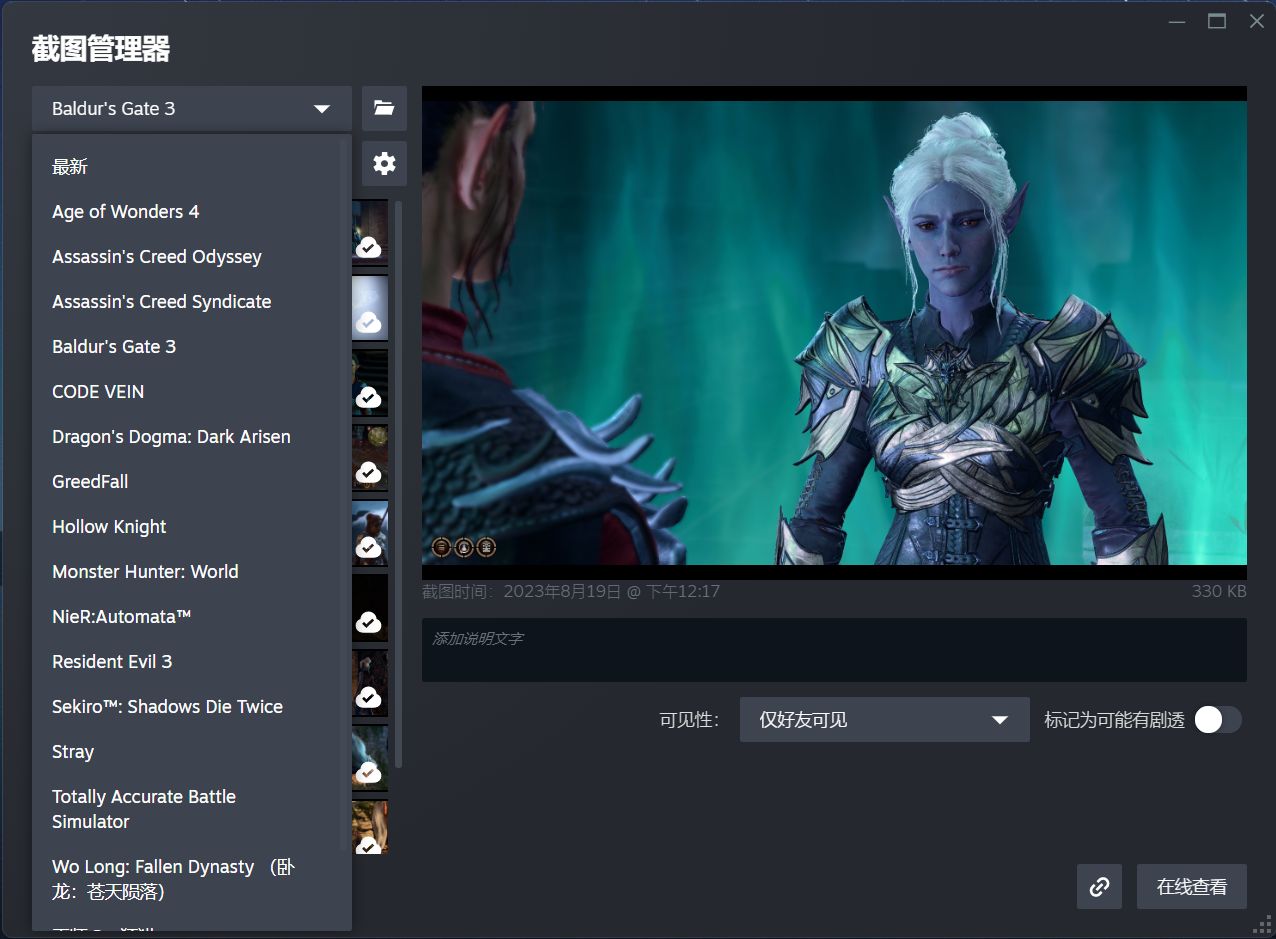Expand the Baldur's Gate 3 game dropdown
The image size is (1276, 939).
(192, 108)
